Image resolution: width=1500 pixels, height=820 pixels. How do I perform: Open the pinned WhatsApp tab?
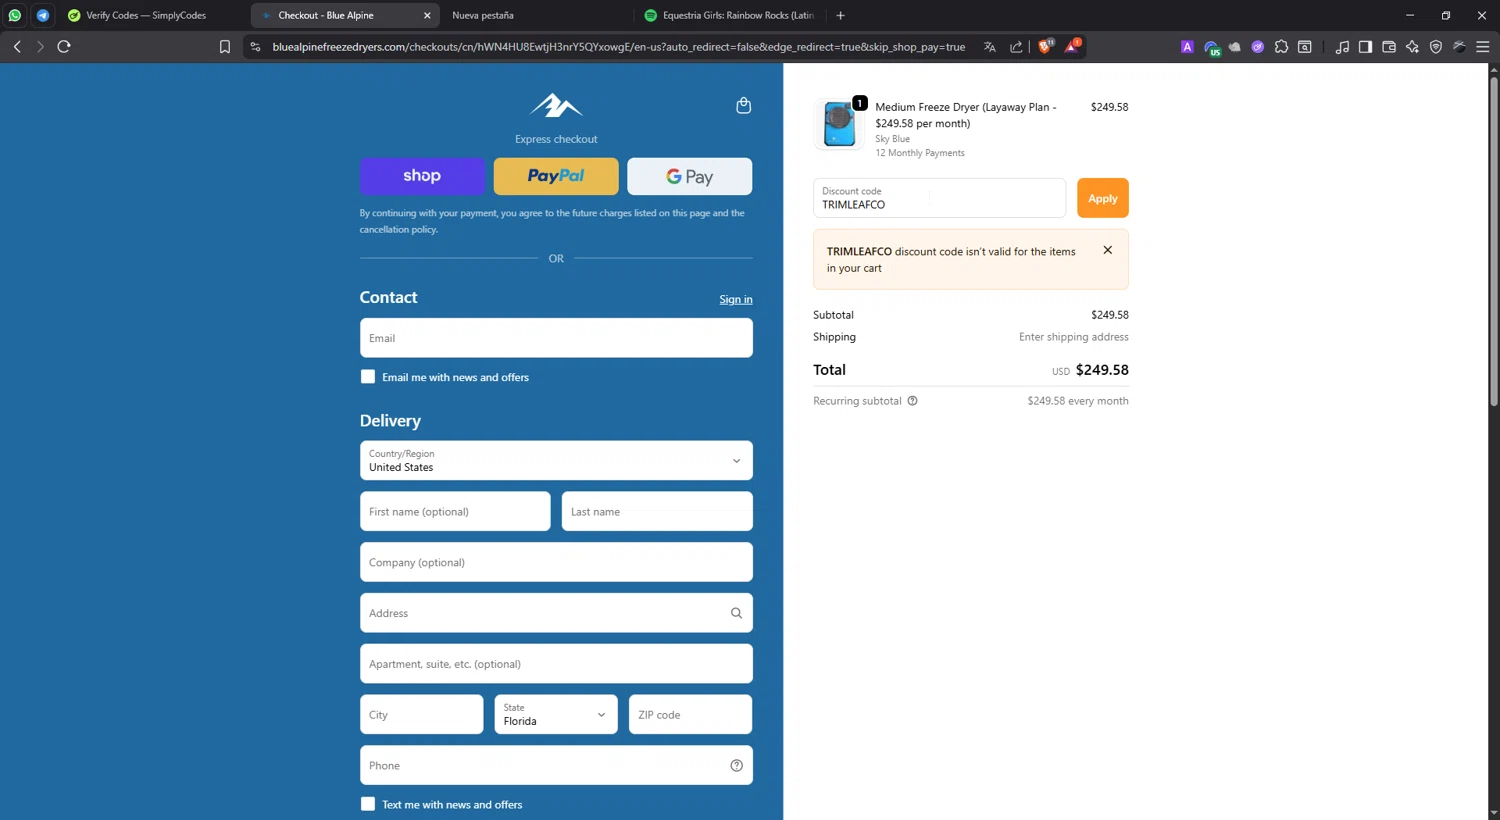click(x=15, y=15)
